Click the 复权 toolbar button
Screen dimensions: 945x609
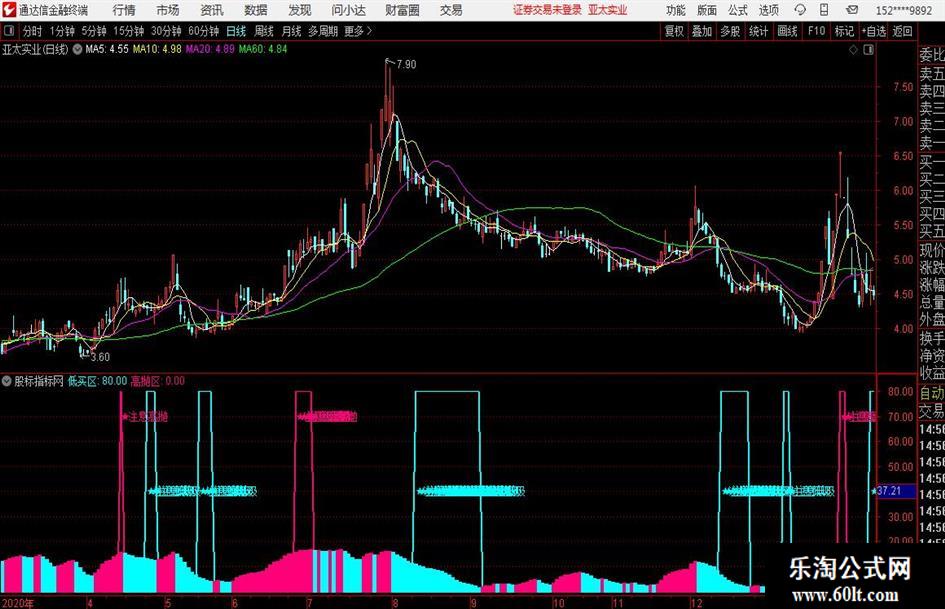pos(674,31)
